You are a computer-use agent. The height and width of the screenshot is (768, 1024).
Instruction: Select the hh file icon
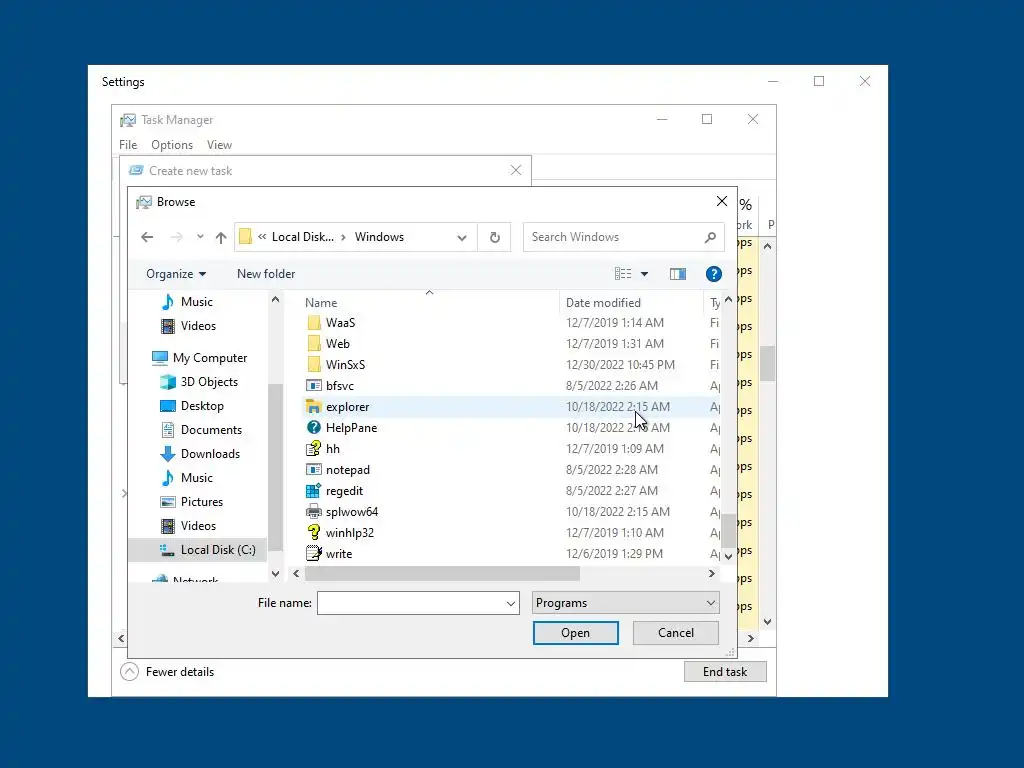click(x=313, y=449)
